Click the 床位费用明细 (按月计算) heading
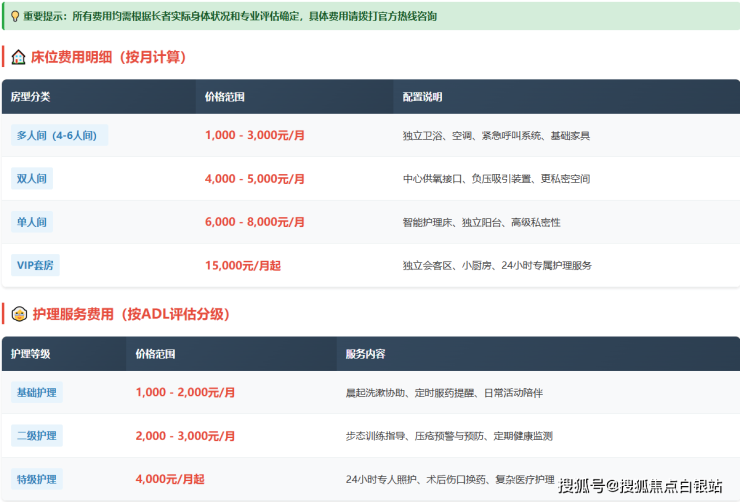This screenshot has height=502, width=740. (x=109, y=57)
